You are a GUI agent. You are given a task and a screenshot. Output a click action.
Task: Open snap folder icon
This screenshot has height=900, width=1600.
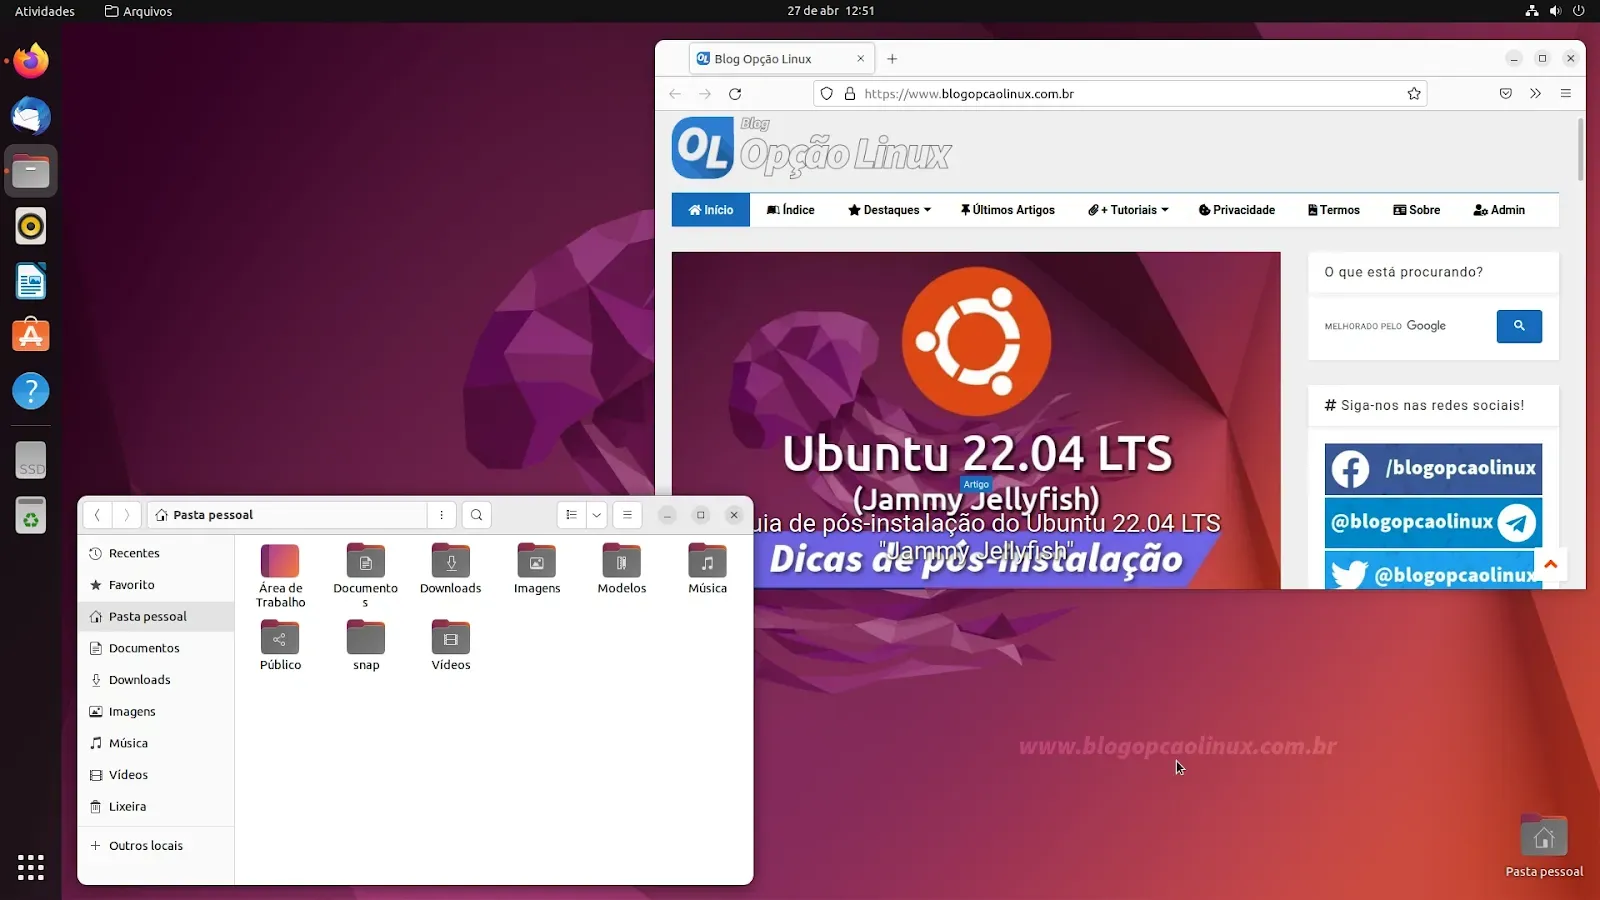366,645
